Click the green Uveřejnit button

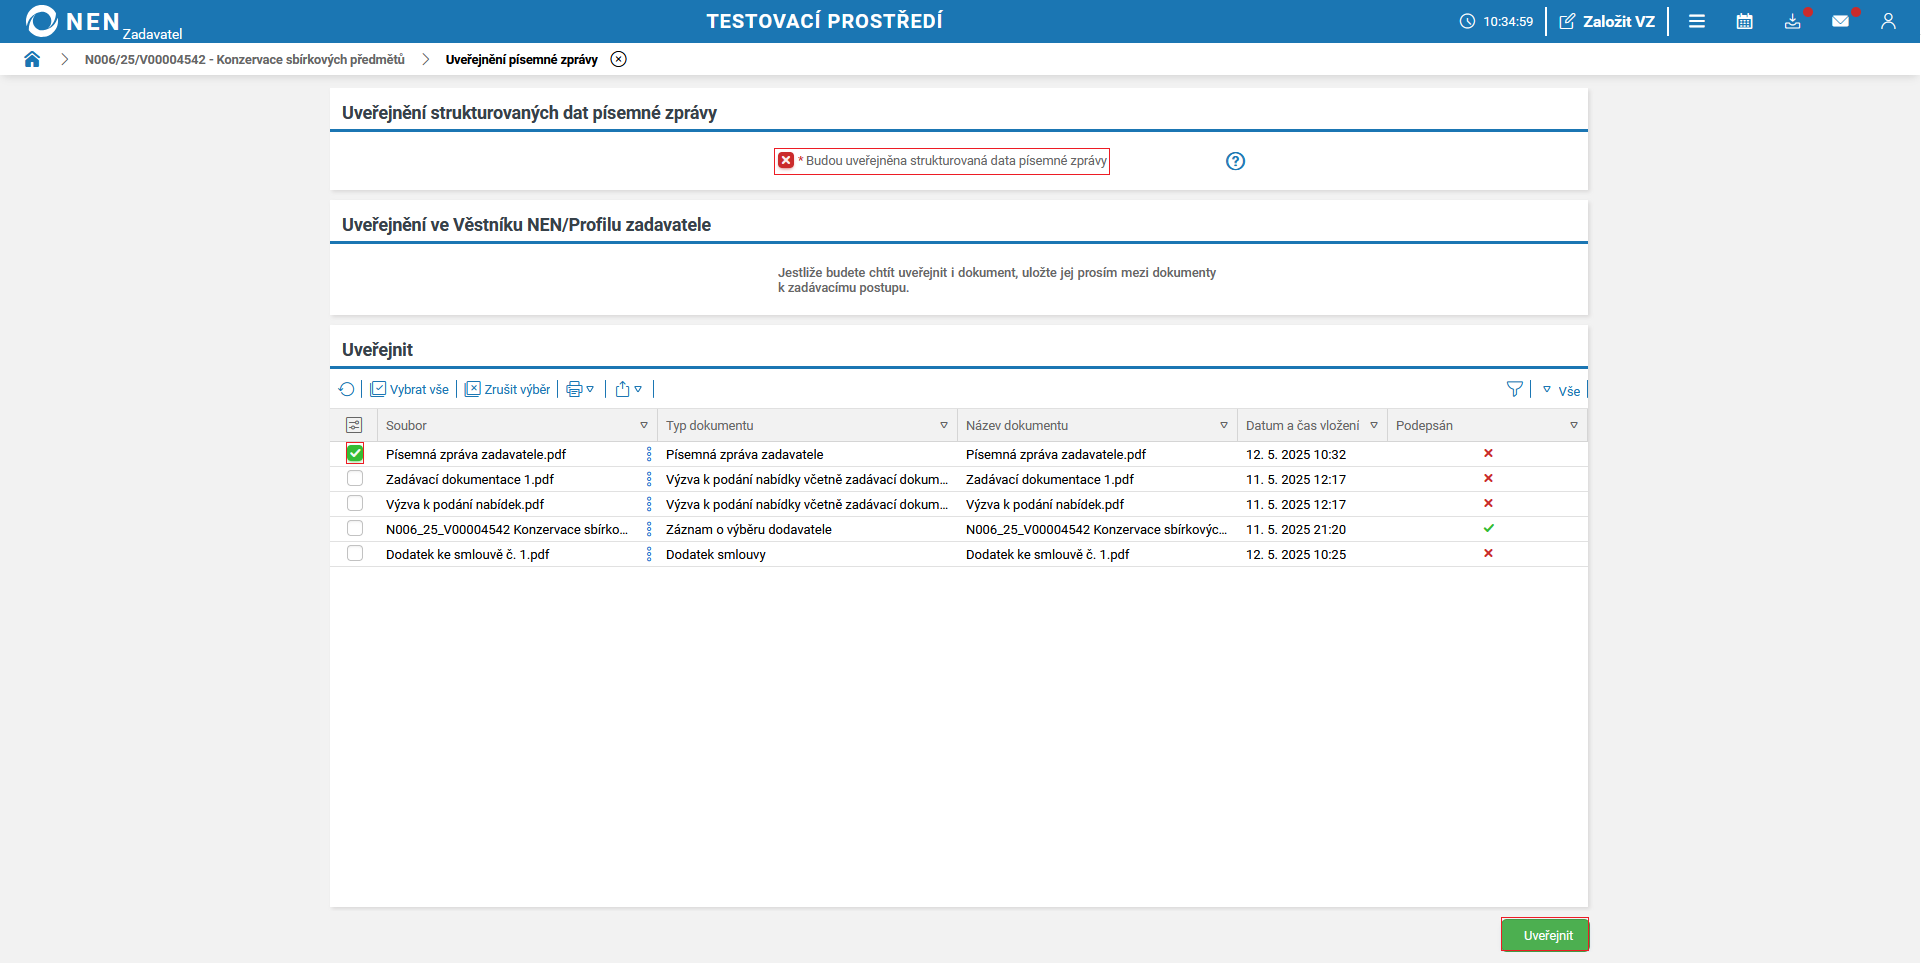point(1545,935)
